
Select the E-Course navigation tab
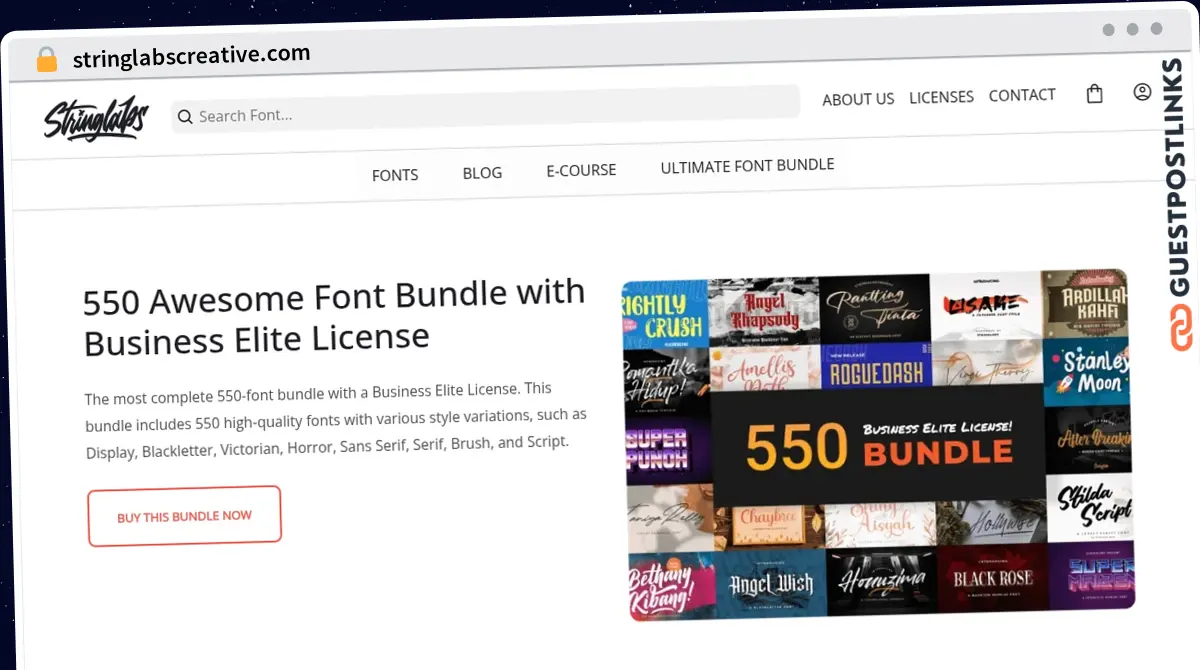581,170
